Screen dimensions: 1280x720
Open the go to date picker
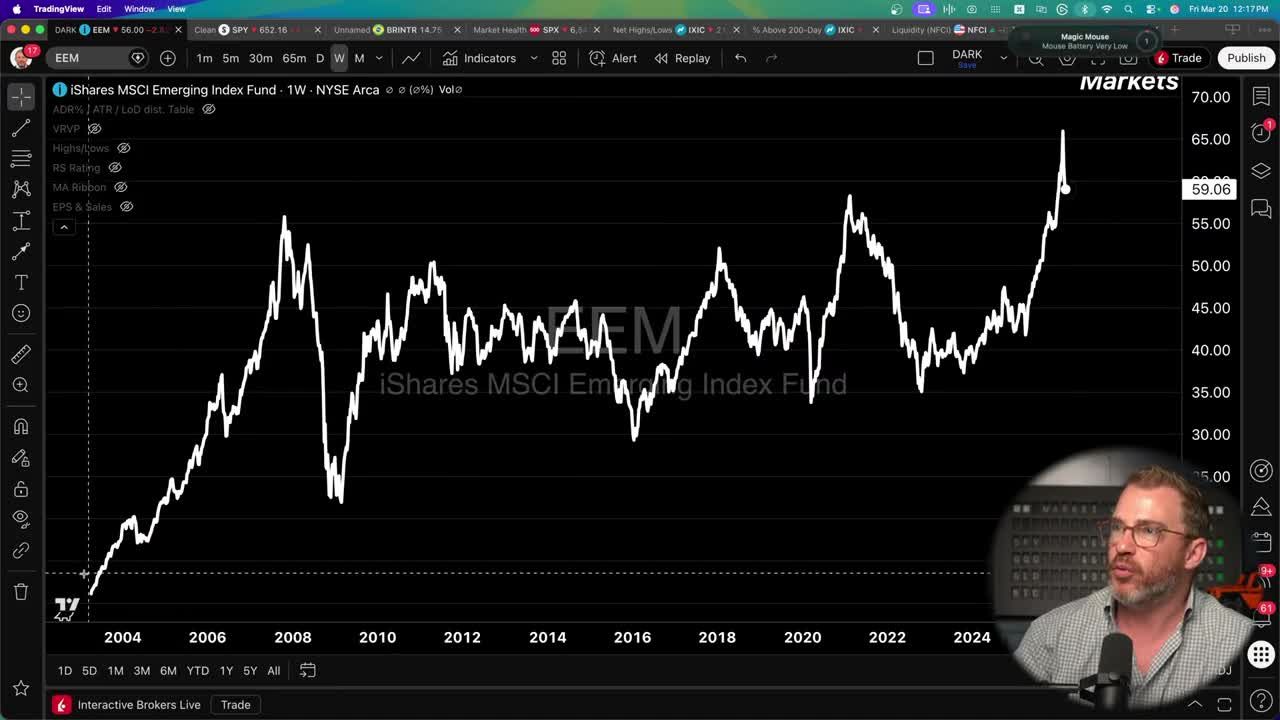[308, 671]
